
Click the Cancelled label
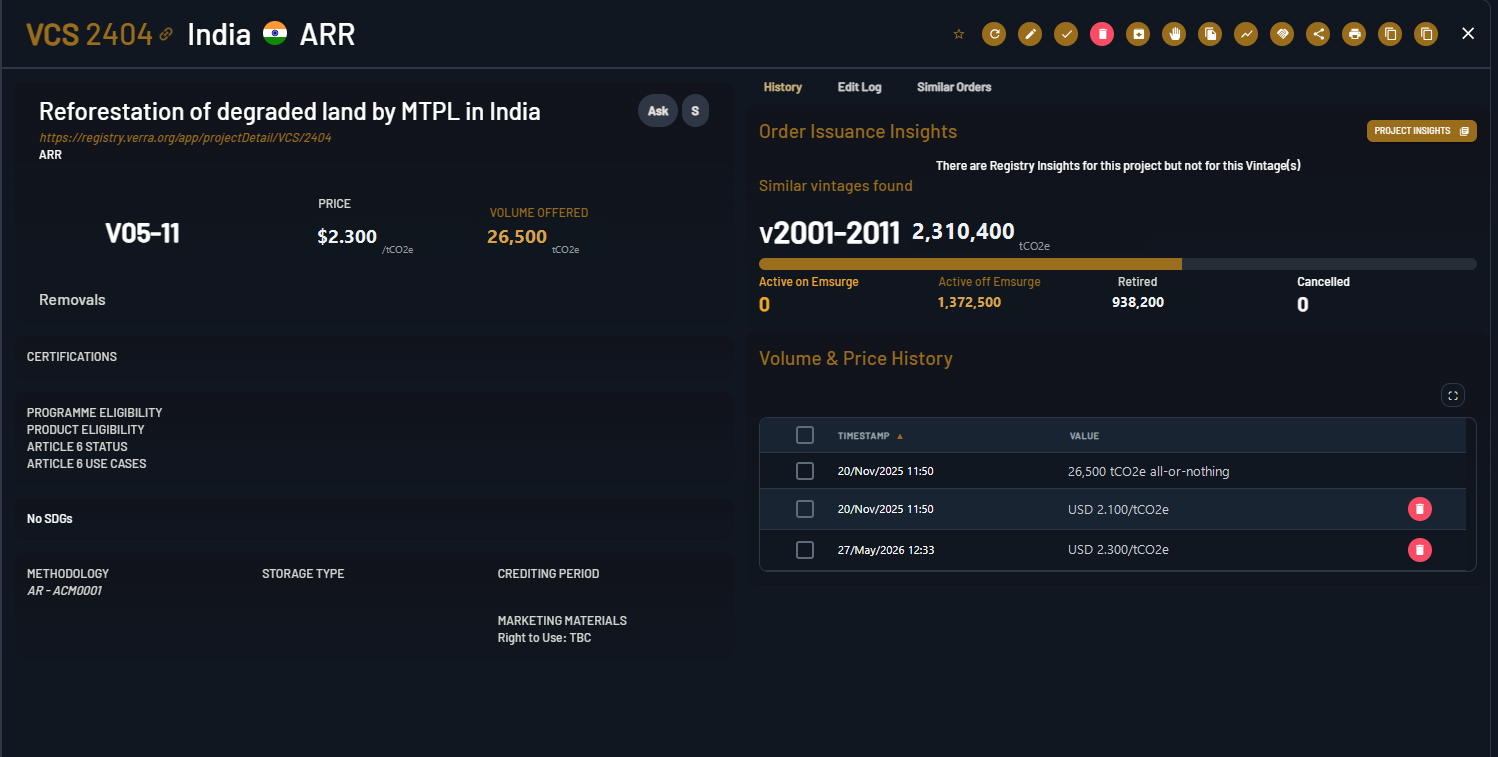pos(1323,282)
